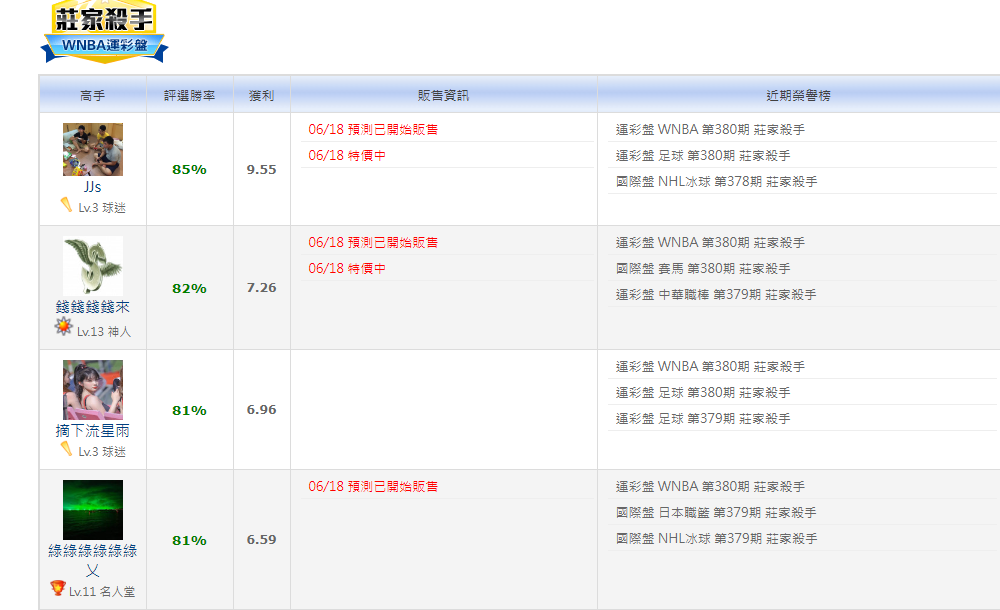Click 錢錢錢錢來 06/18 特價中 link
This screenshot has width=1000, height=610.
pyautogui.click(x=347, y=269)
